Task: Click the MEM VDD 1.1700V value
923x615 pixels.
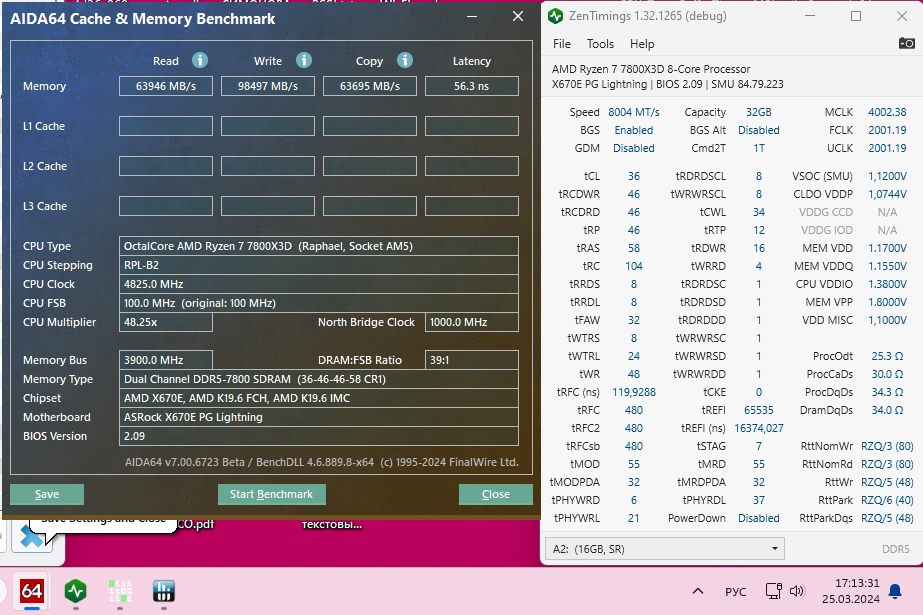Action: (887, 248)
